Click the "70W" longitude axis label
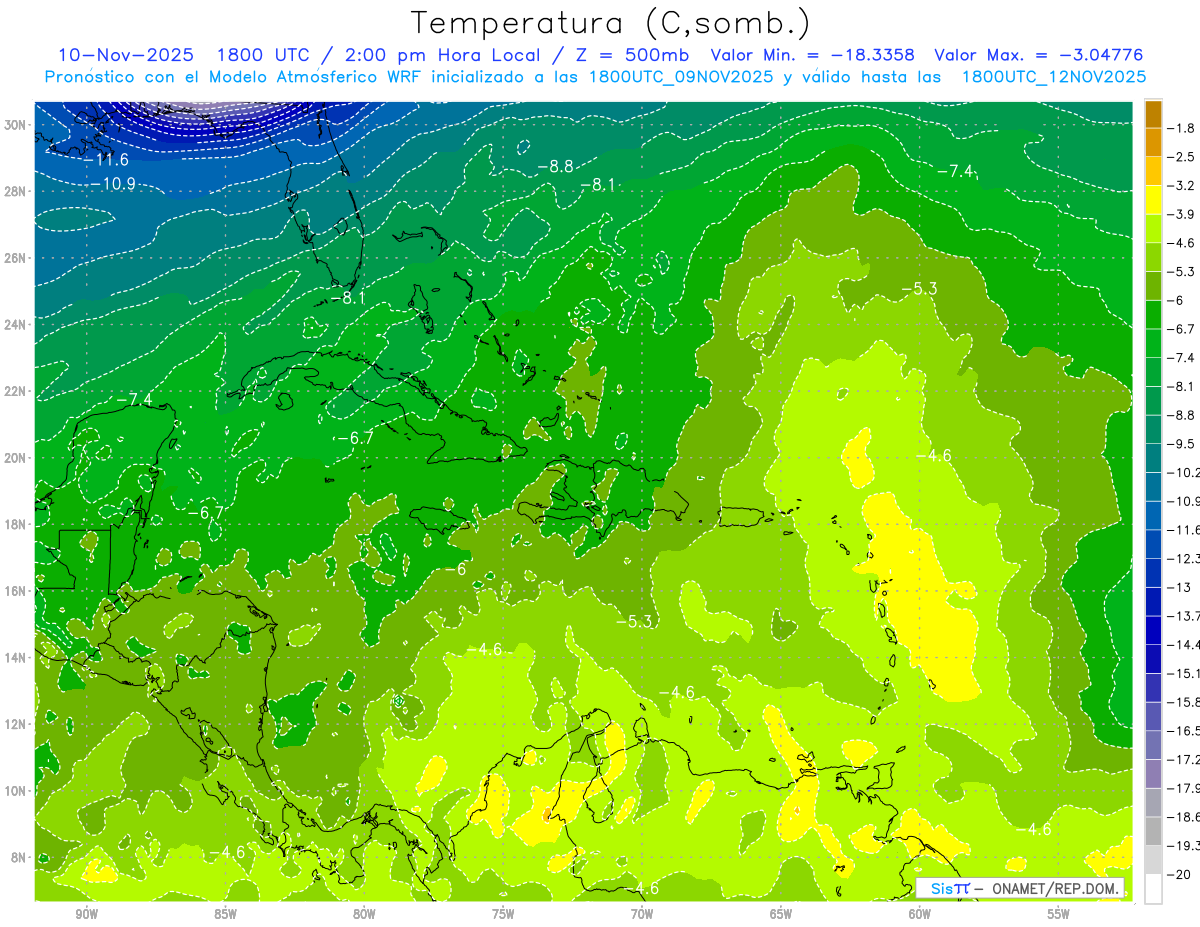 (642, 914)
